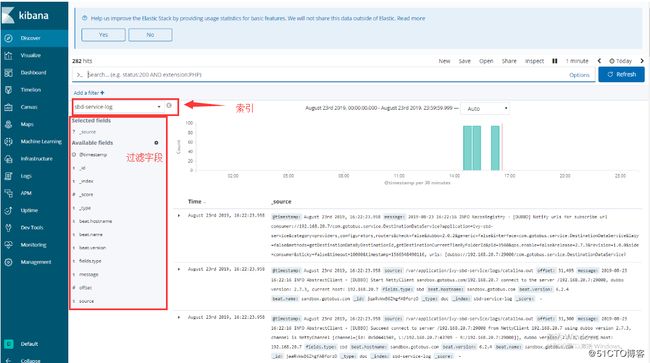Select the _source selected field
Screen dimensions: 650x363
click(x=87, y=132)
